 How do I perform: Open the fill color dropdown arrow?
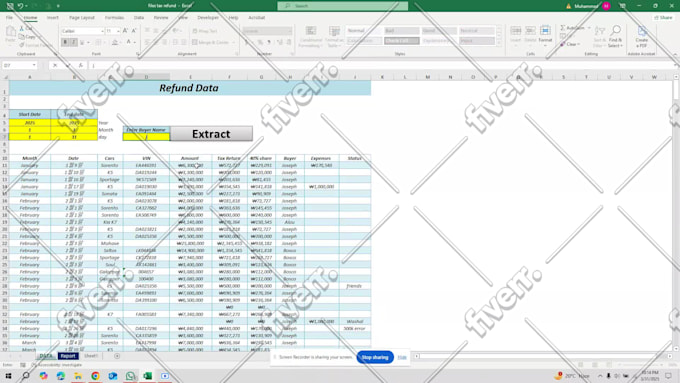[x=121, y=43]
